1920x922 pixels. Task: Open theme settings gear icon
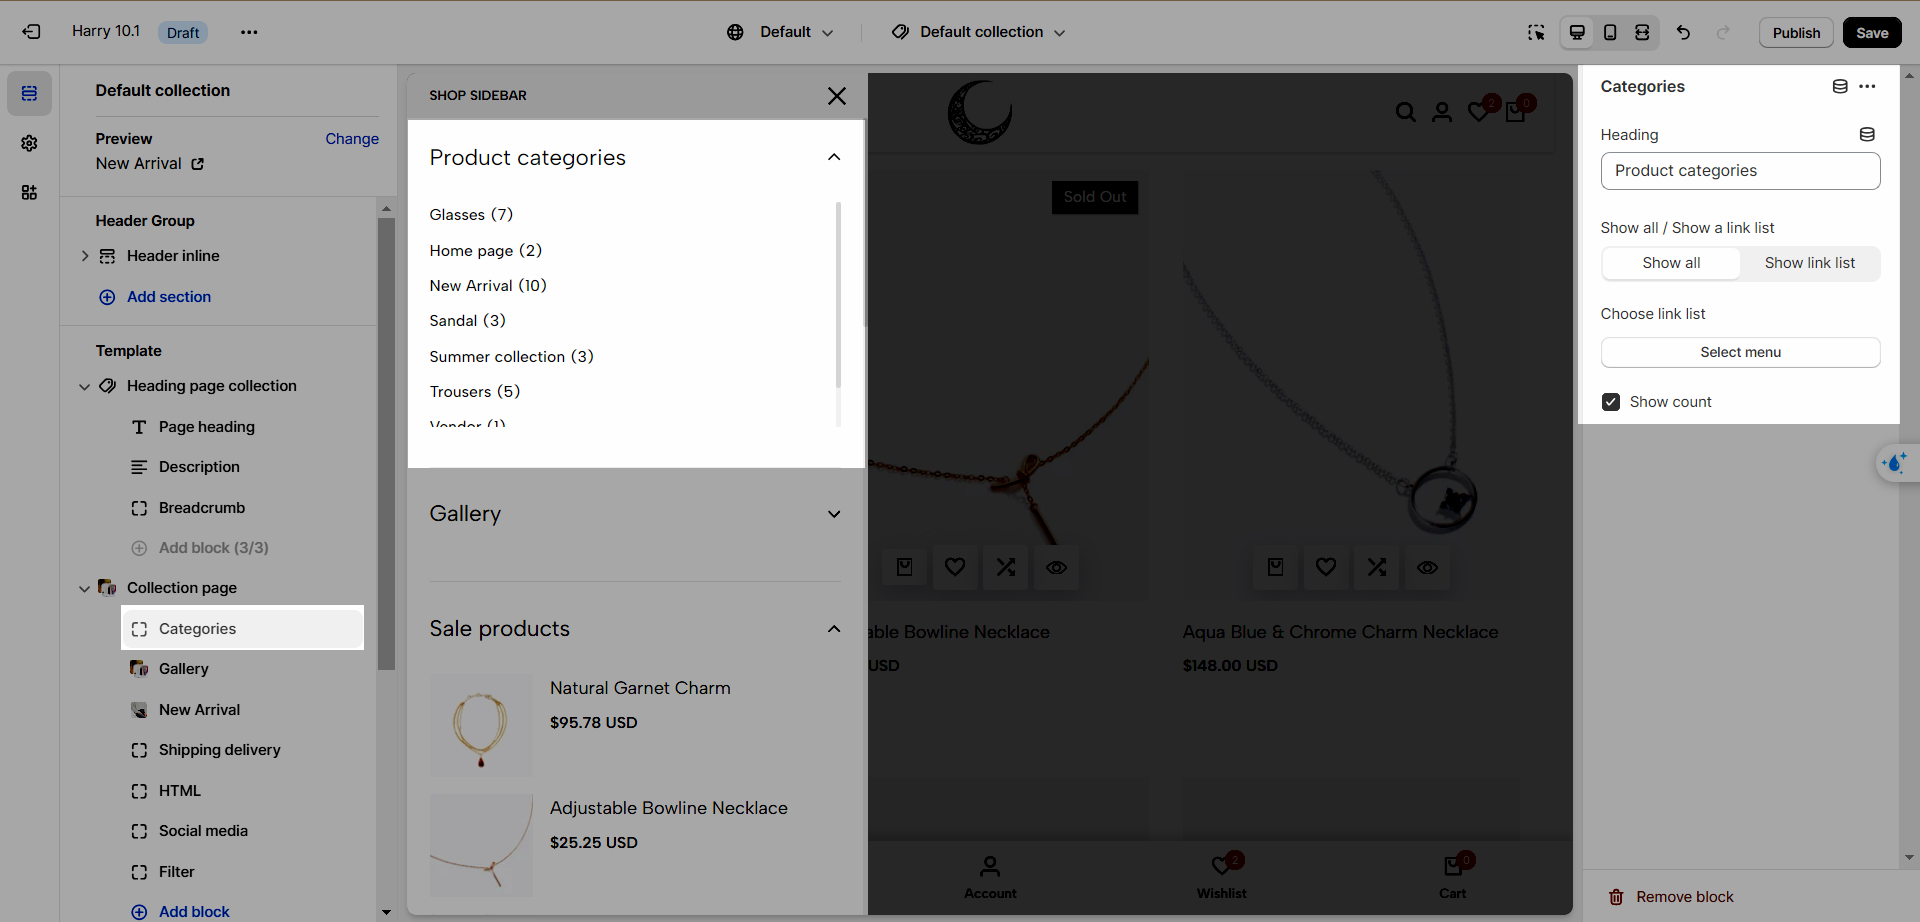coord(29,143)
